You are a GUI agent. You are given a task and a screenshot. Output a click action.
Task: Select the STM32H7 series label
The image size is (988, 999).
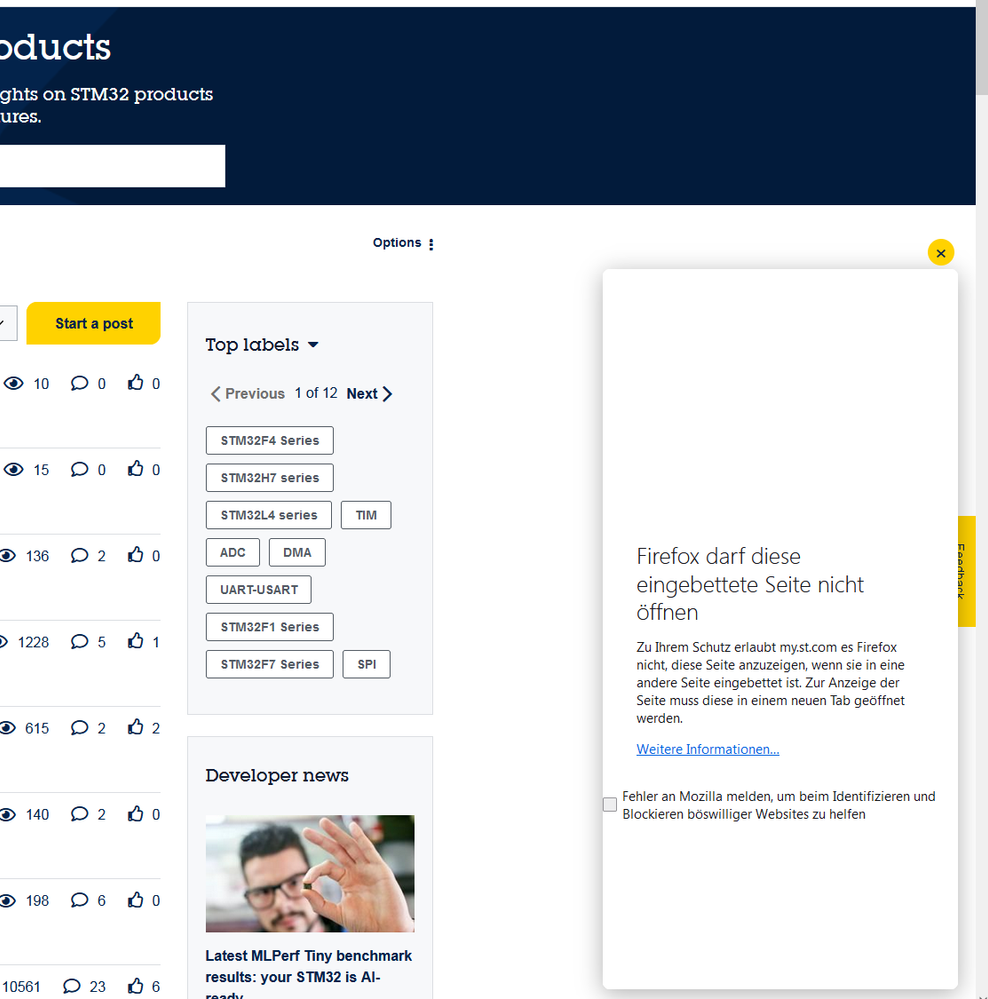pyautogui.click(x=269, y=478)
